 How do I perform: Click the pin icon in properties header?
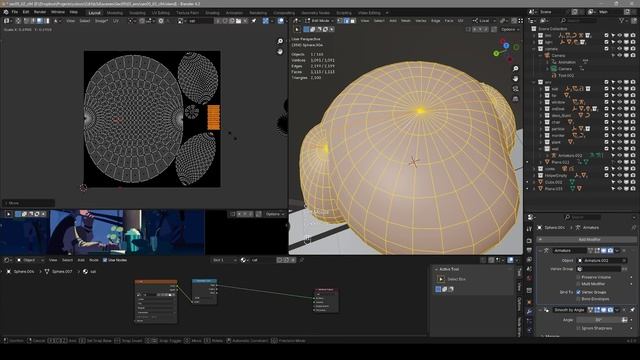(x=633, y=227)
